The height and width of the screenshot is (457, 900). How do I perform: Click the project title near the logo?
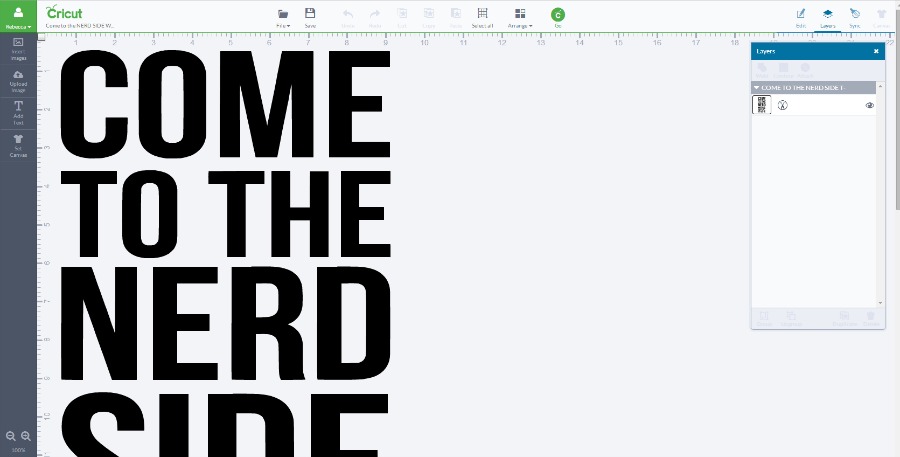(80, 26)
